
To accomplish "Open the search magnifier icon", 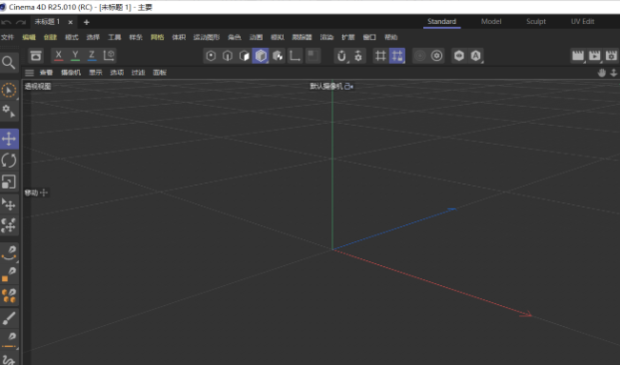I will pos(9,62).
